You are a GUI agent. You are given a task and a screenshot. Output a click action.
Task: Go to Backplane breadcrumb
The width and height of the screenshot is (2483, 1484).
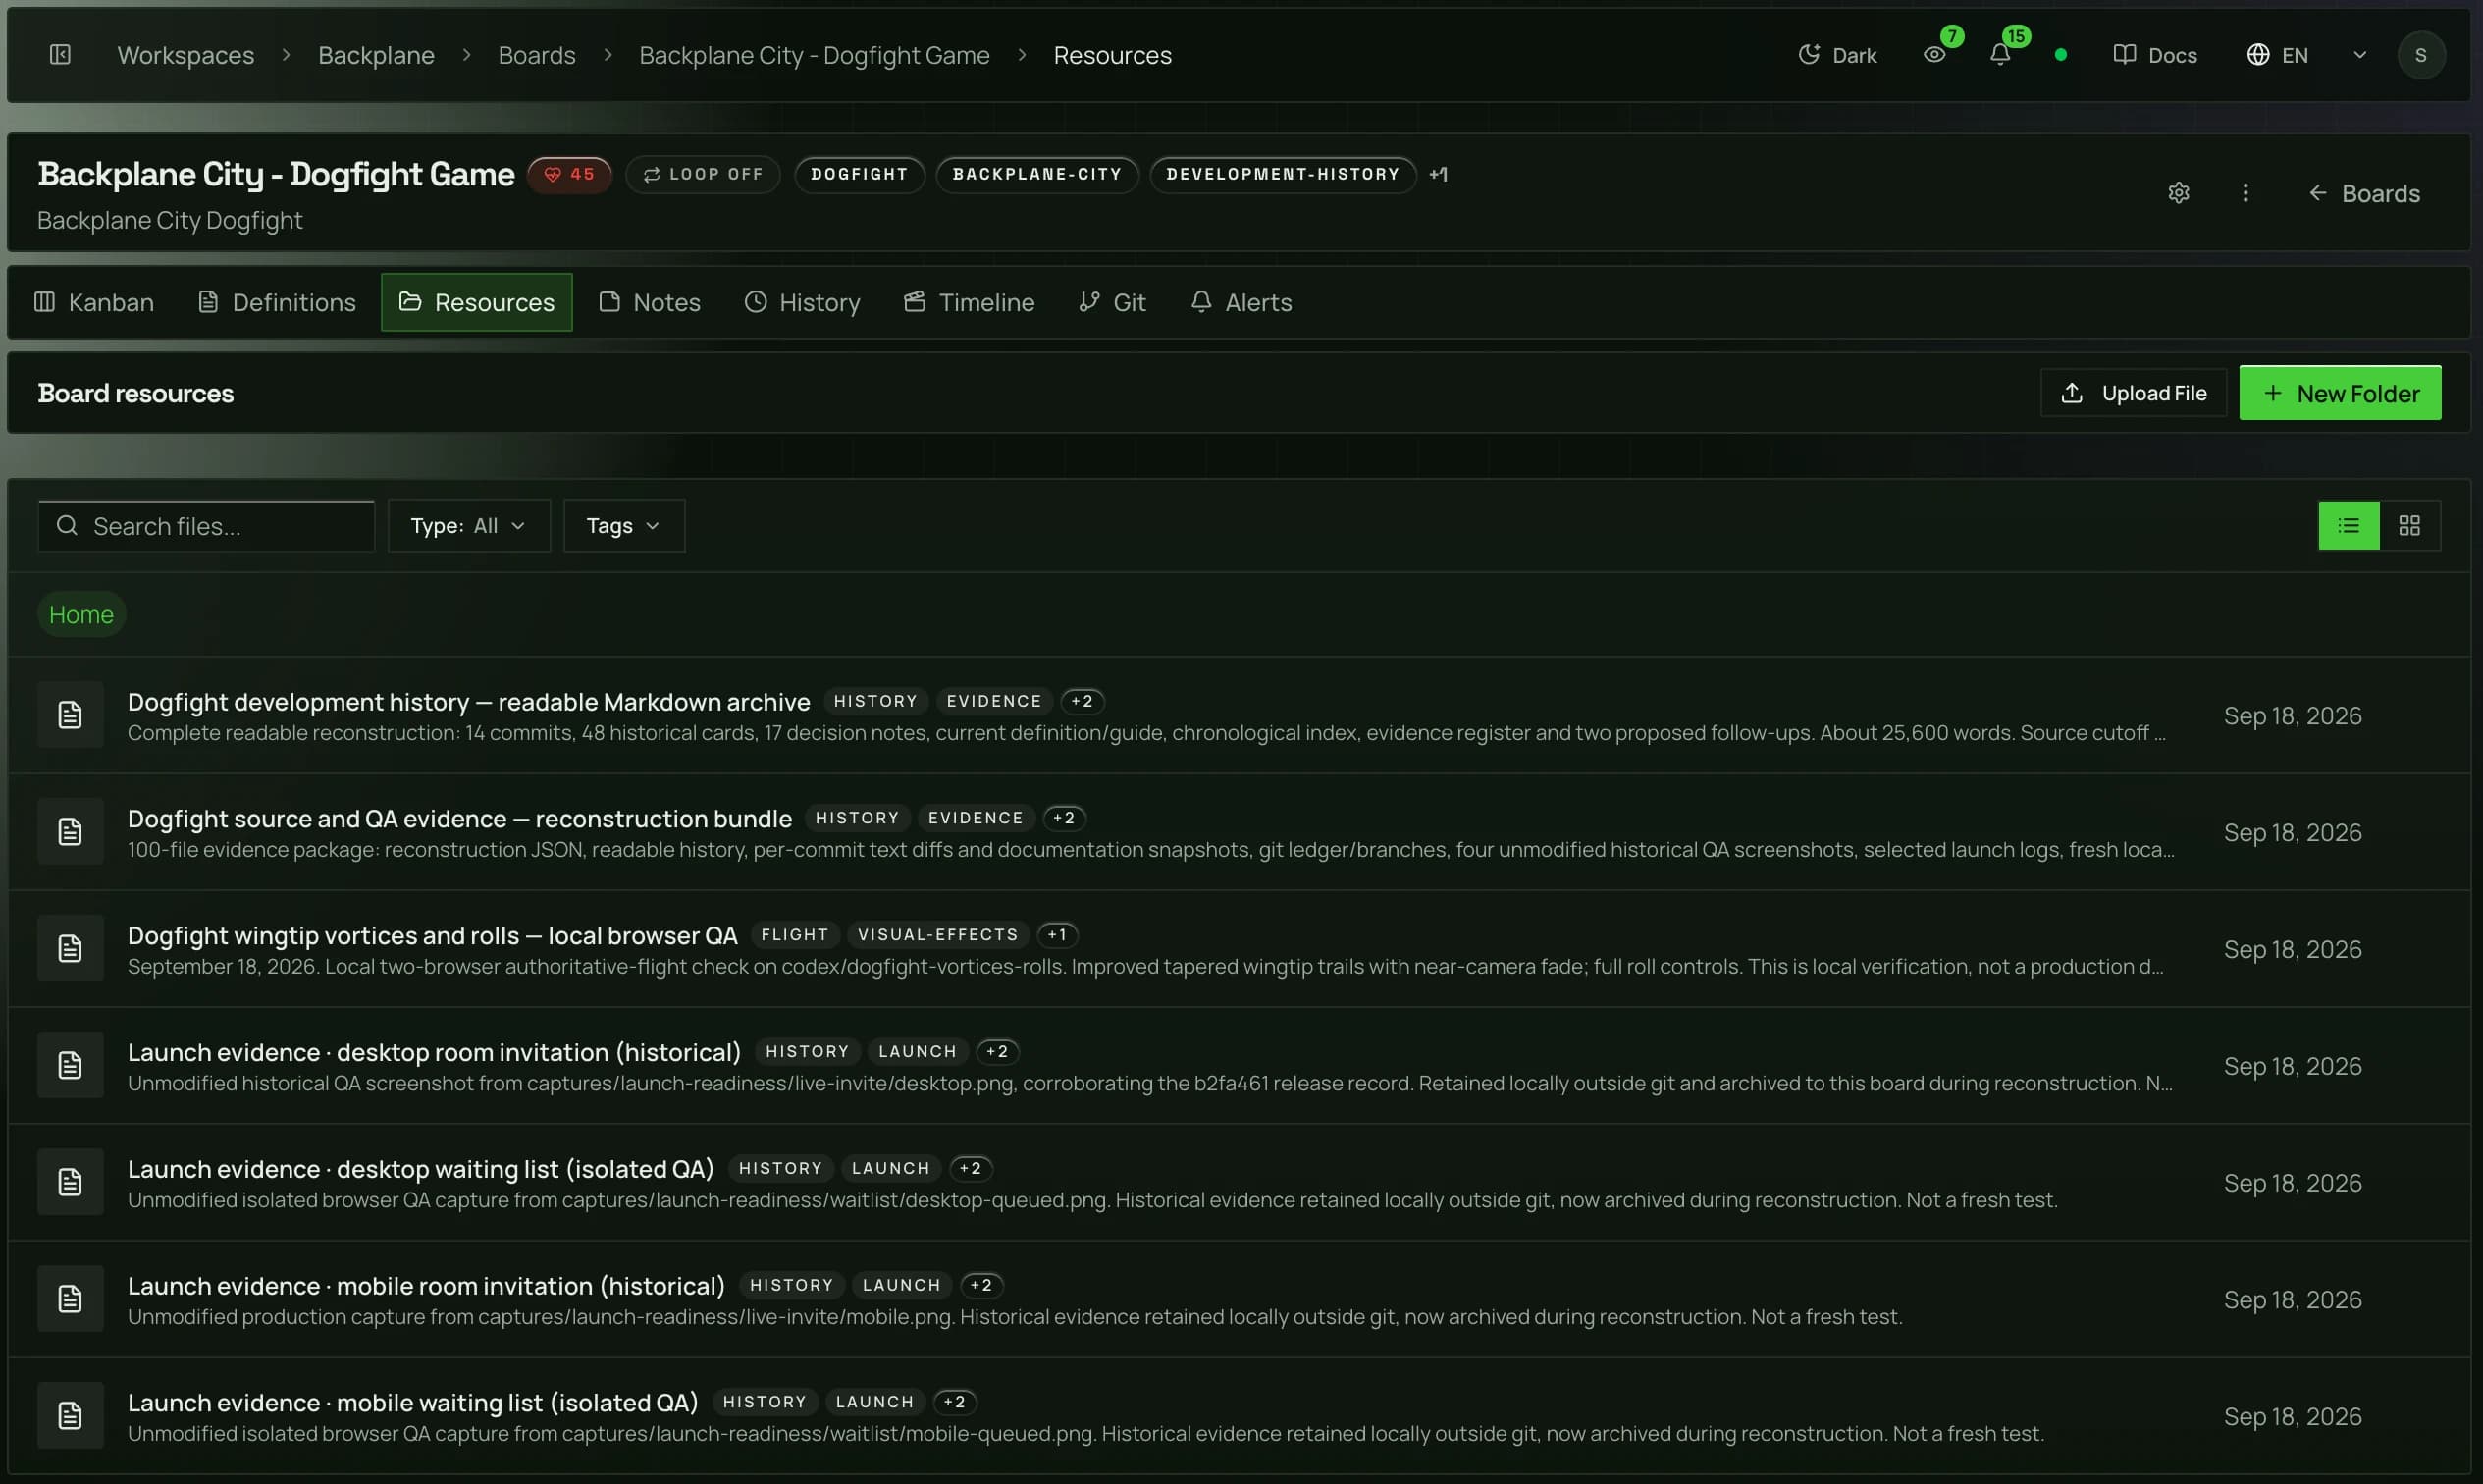pos(376,55)
